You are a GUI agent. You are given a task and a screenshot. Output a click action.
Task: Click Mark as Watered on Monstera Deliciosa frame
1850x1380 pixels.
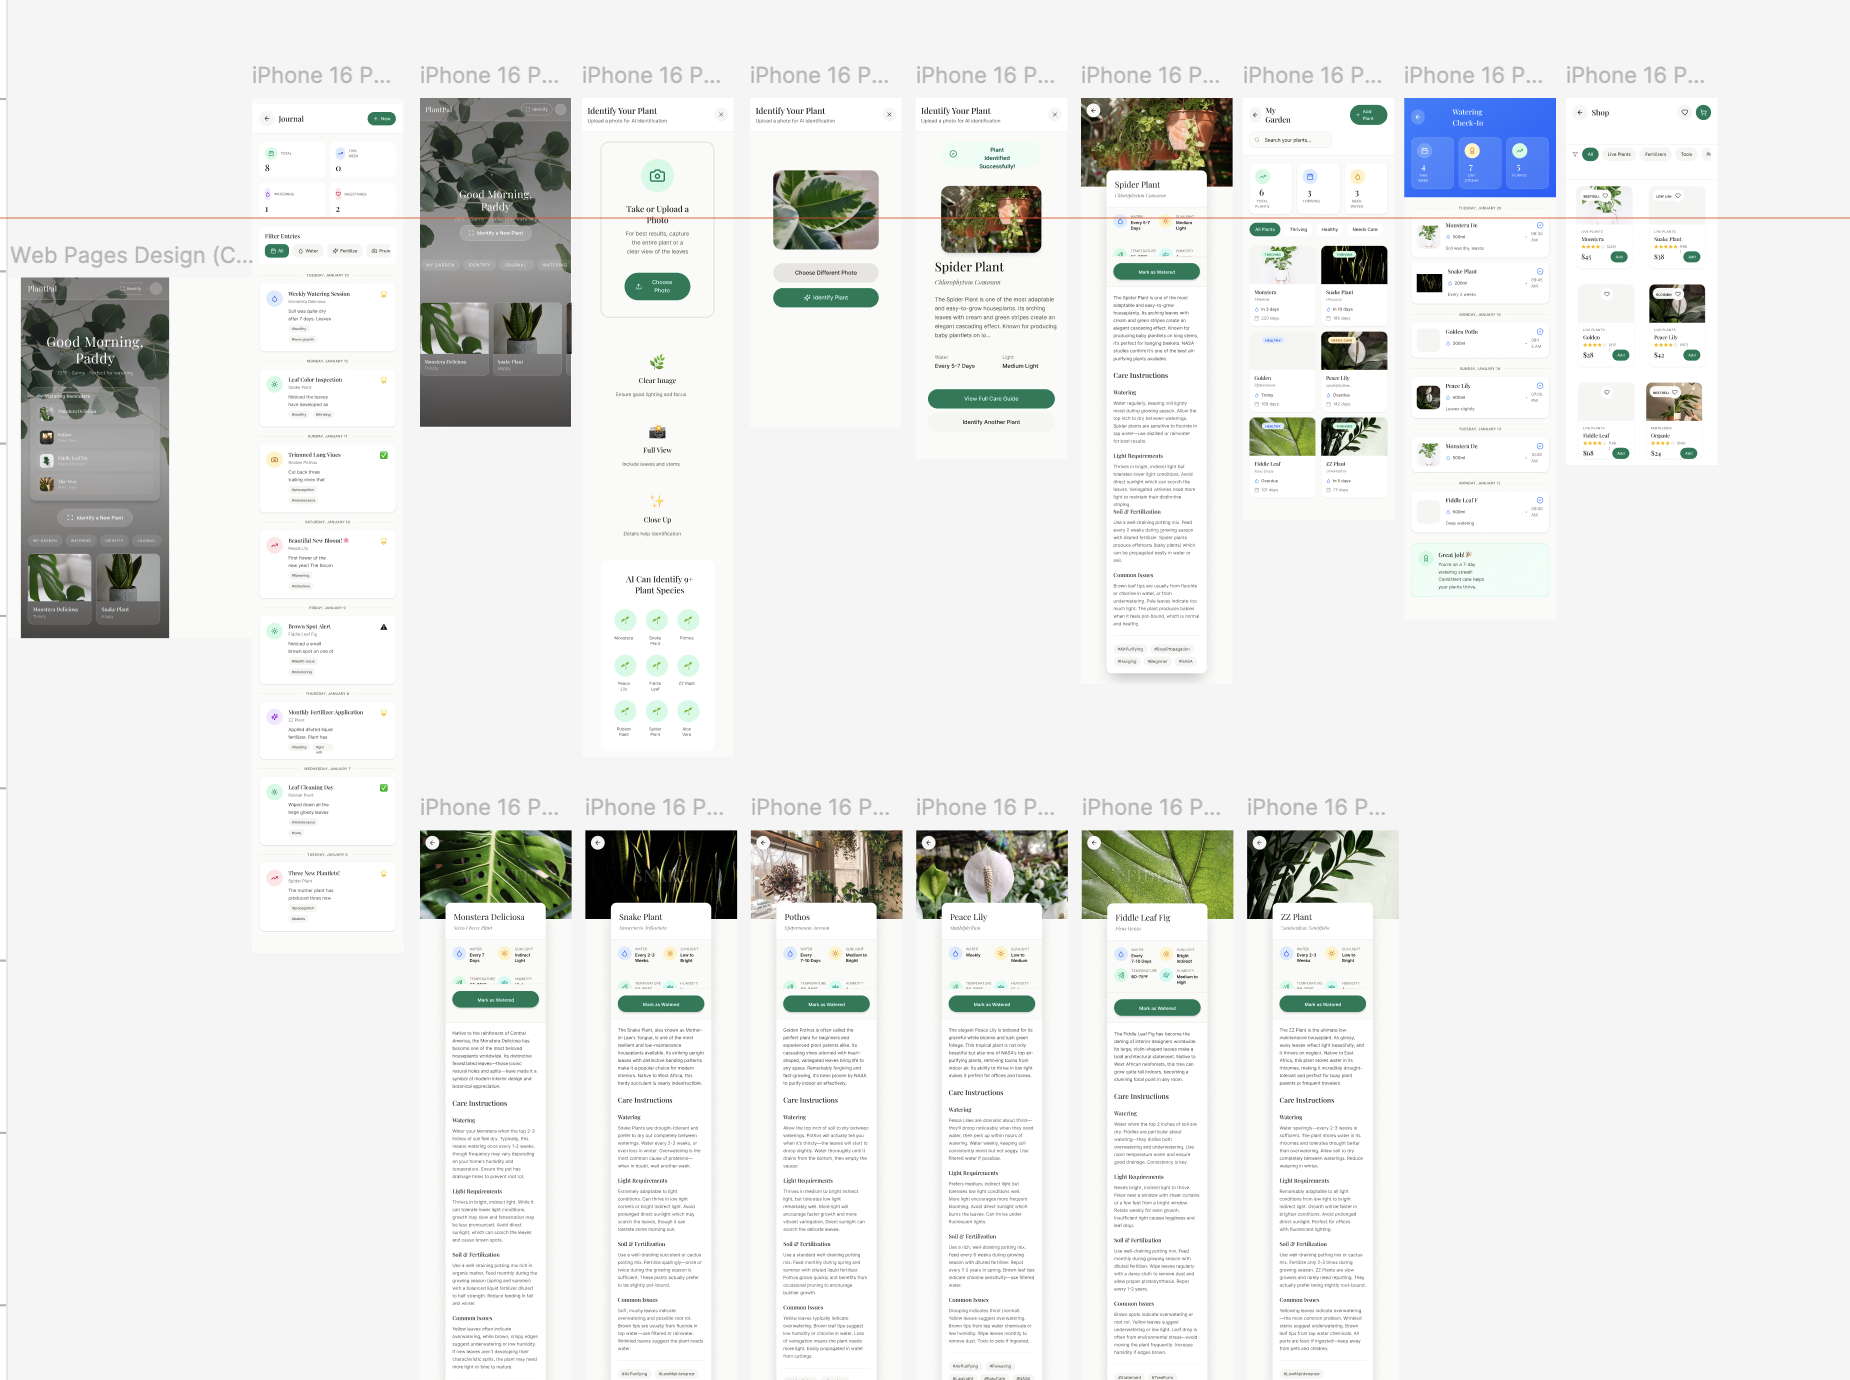tap(495, 999)
